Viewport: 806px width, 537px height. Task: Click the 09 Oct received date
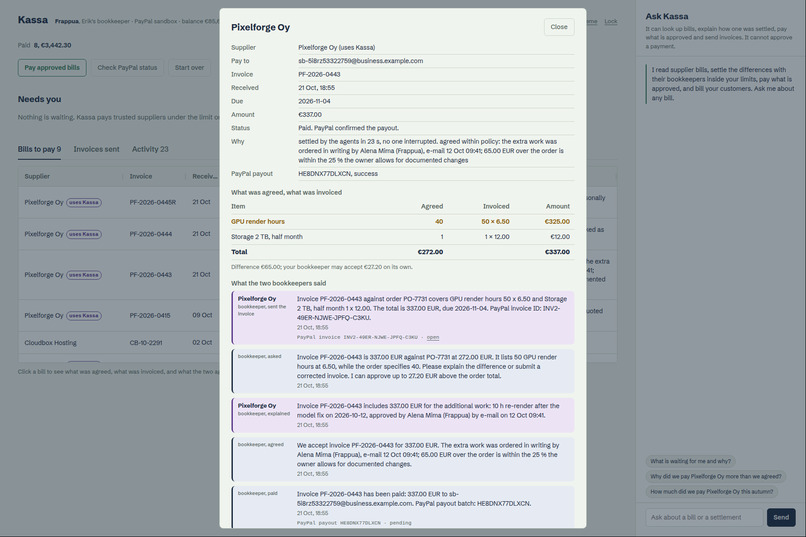pos(202,315)
